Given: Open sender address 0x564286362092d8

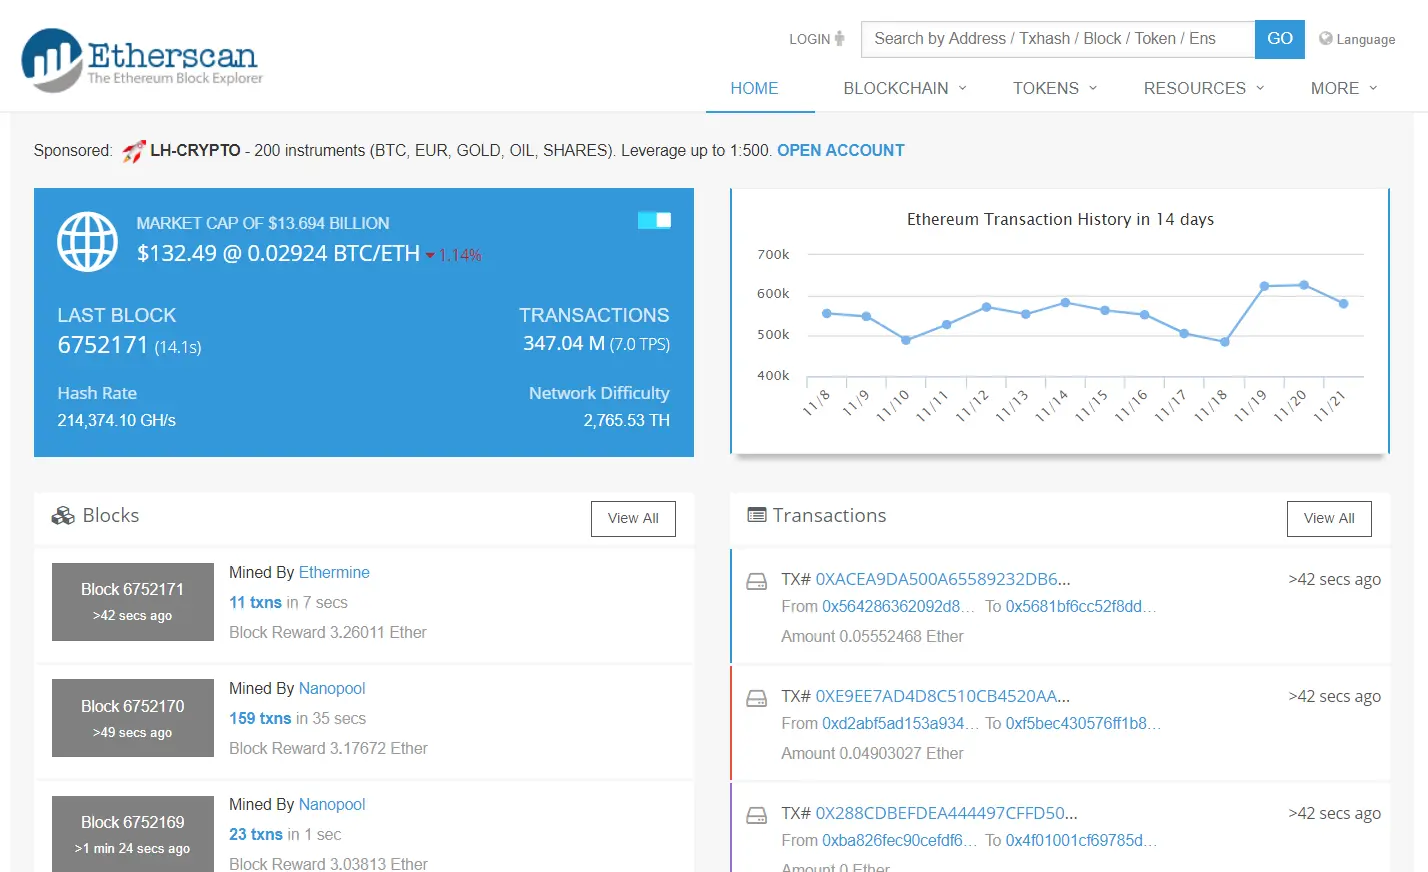Looking at the screenshot, I should tap(899, 606).
